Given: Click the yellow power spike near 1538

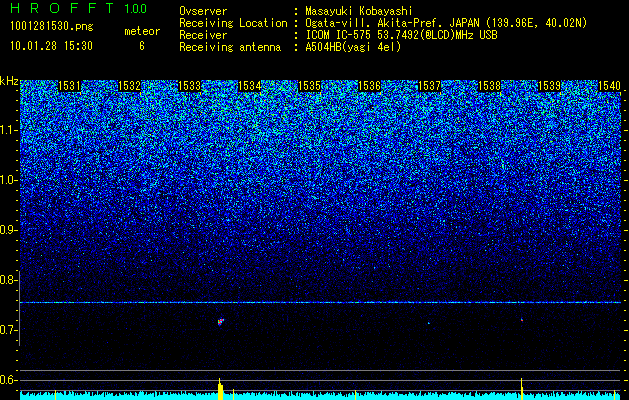Looking at the screenshot, I should 521,388.
